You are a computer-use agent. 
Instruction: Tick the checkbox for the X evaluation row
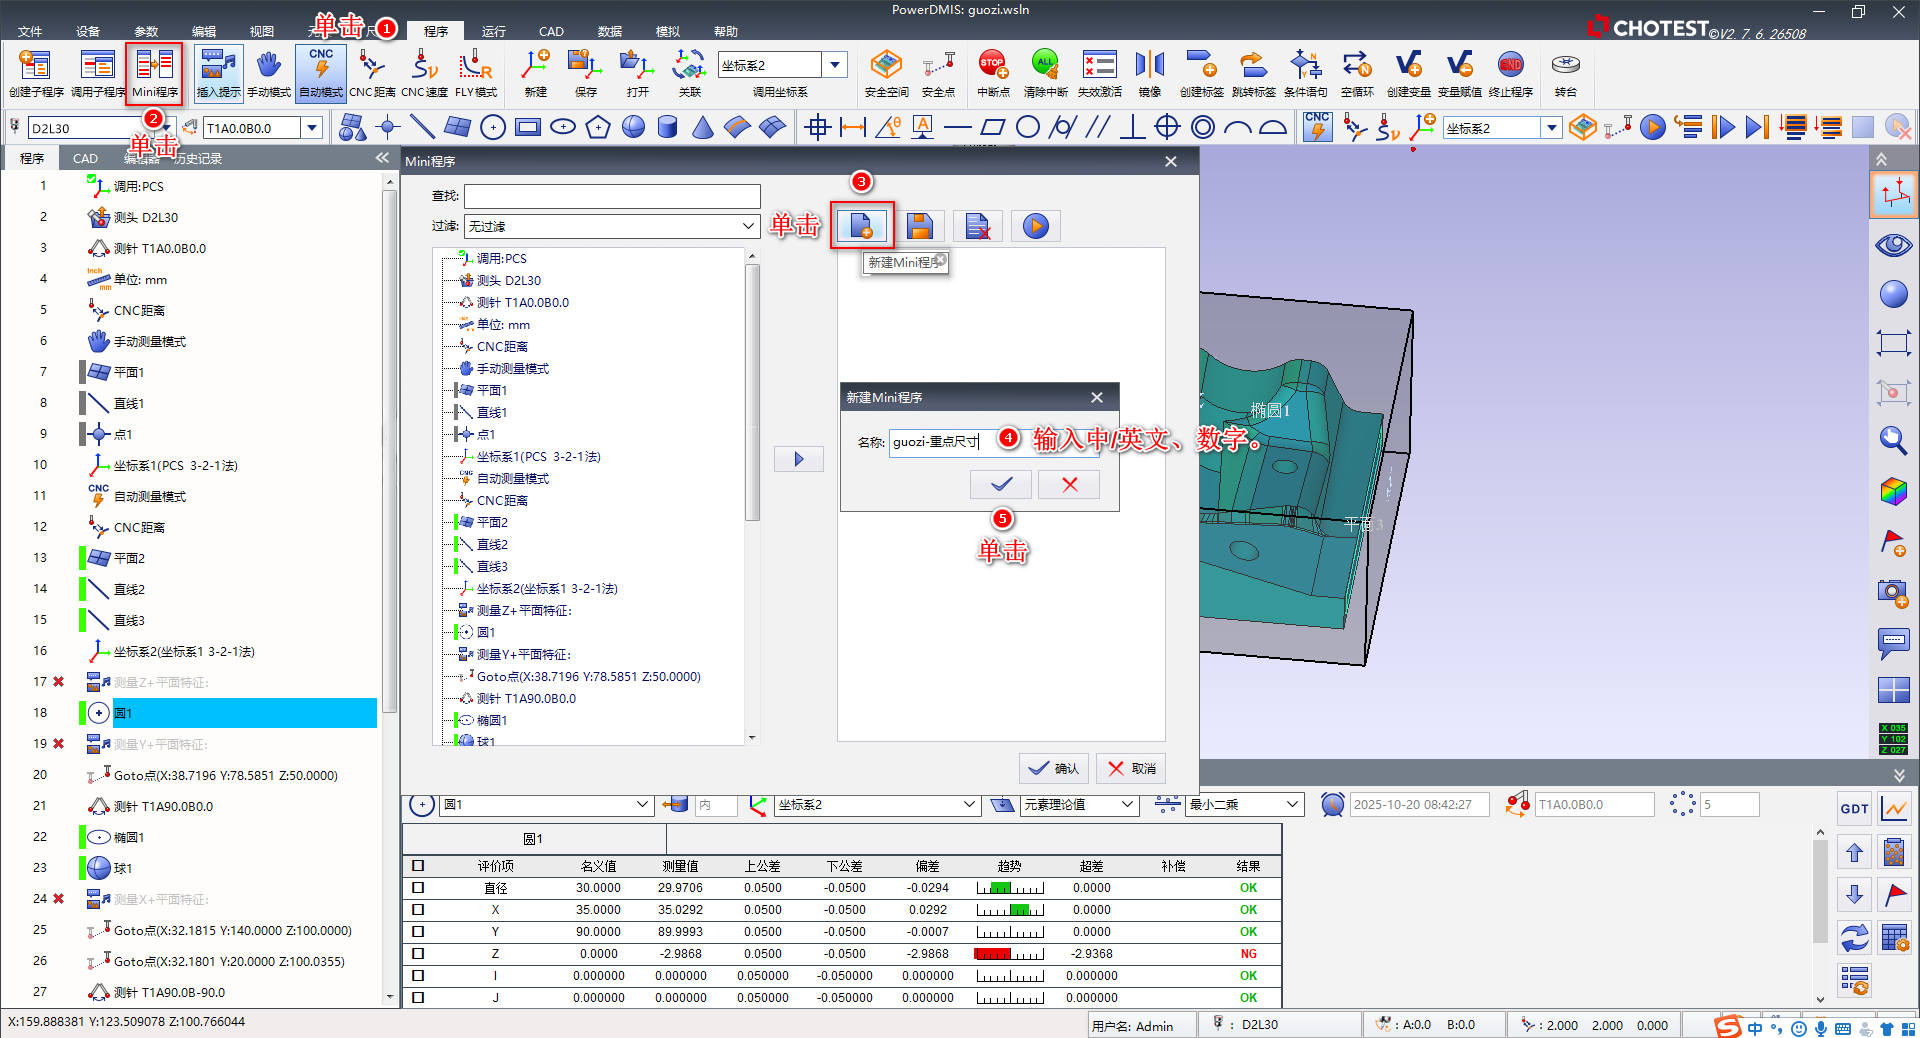click(418, 909)
